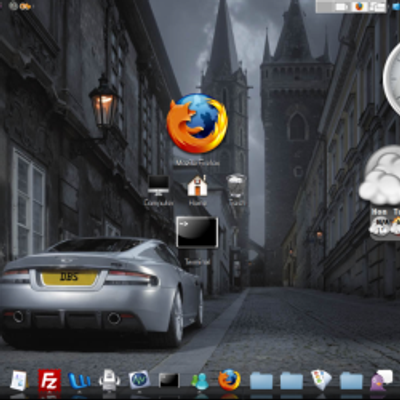This screenshot has width=400, height=400.
Task: Open the Home folder desktop icon
Action: (197, 186)
